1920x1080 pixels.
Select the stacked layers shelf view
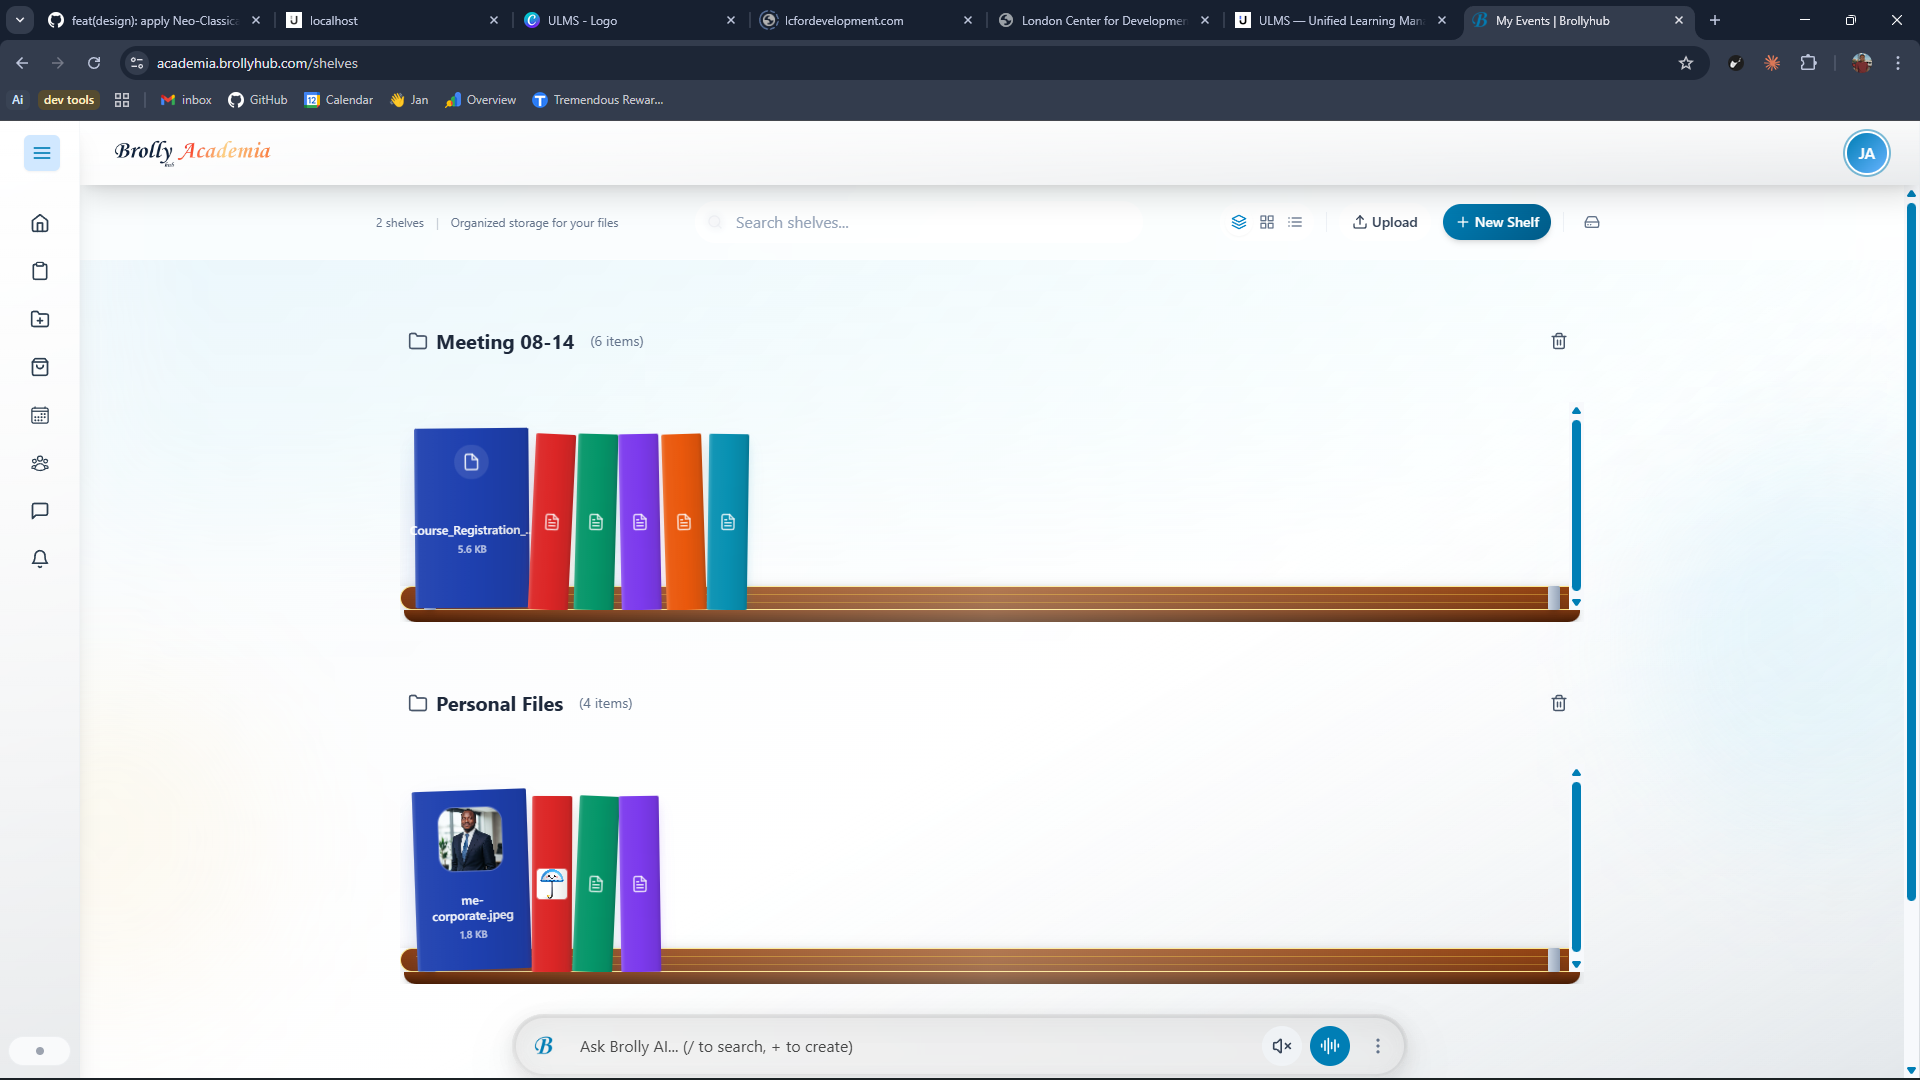tap(1239, 222)
